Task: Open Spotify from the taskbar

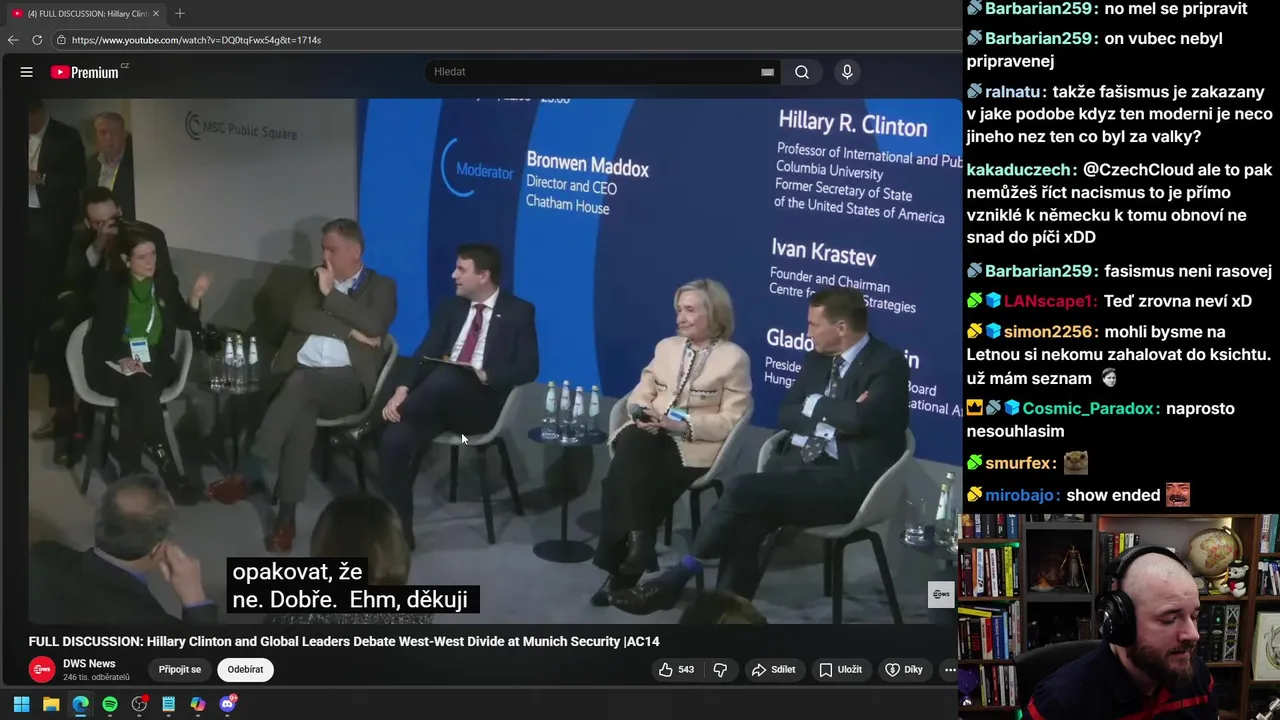Action: tap(110, 704)
